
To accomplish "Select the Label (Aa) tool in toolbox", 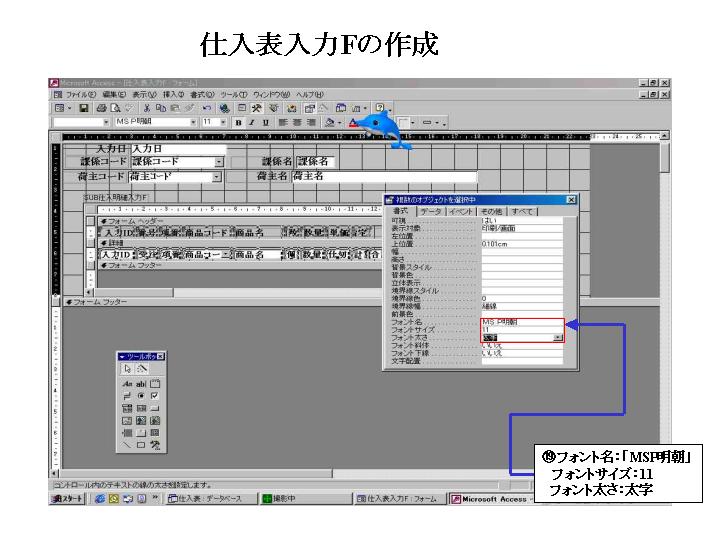I will tap(127, 384).
